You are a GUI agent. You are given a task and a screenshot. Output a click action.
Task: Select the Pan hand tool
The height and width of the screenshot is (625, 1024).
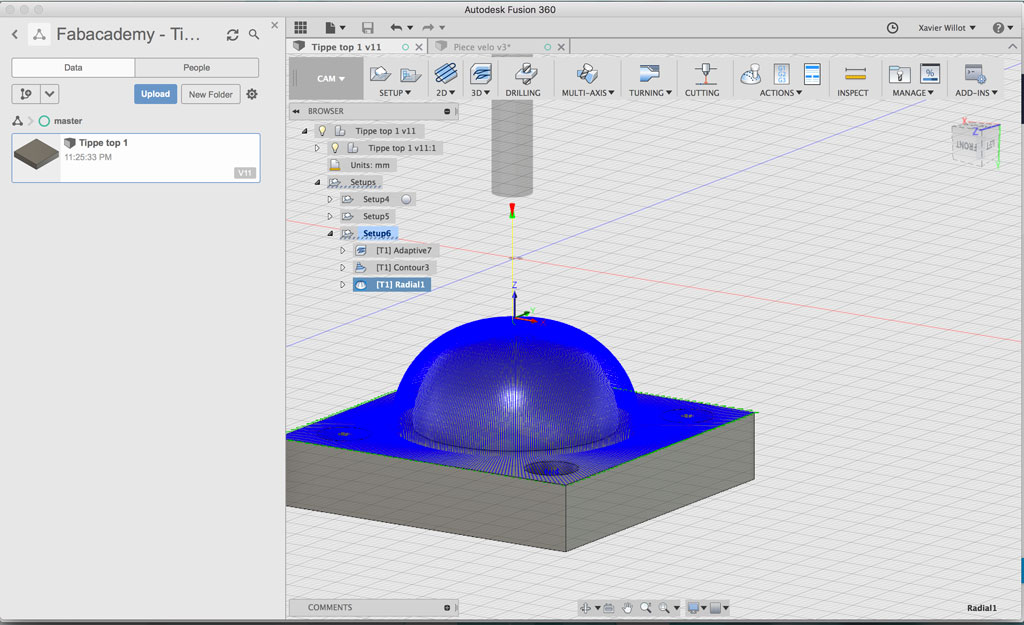pyautogui.click(x=627, y=608)
